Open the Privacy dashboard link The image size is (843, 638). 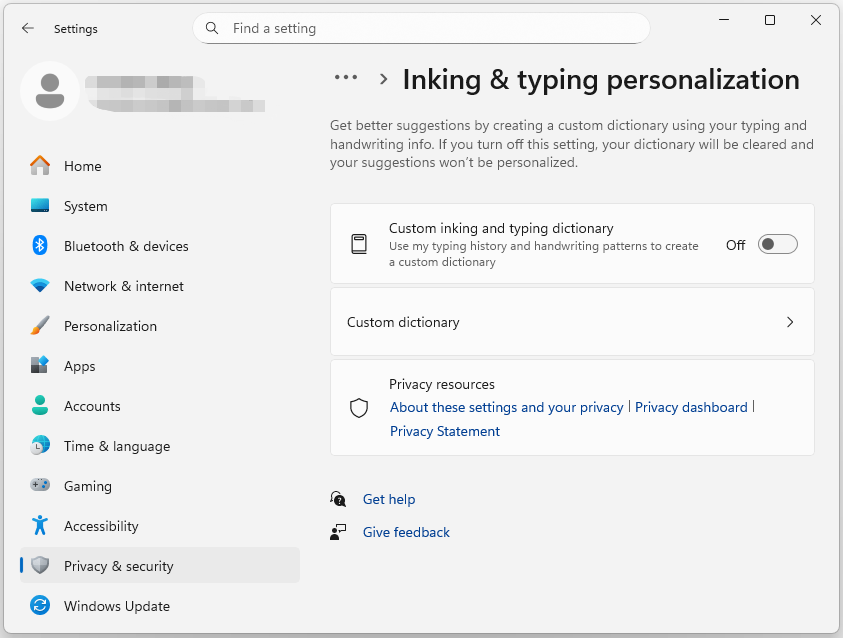point(691,407)
